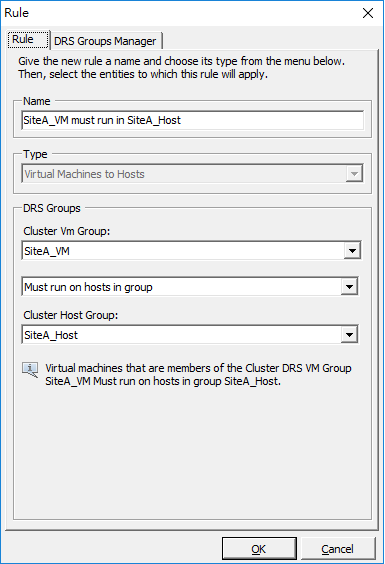Click the Cluster Vm Group label
This screenshot has width=385, height=564.
tap(67, 231)
